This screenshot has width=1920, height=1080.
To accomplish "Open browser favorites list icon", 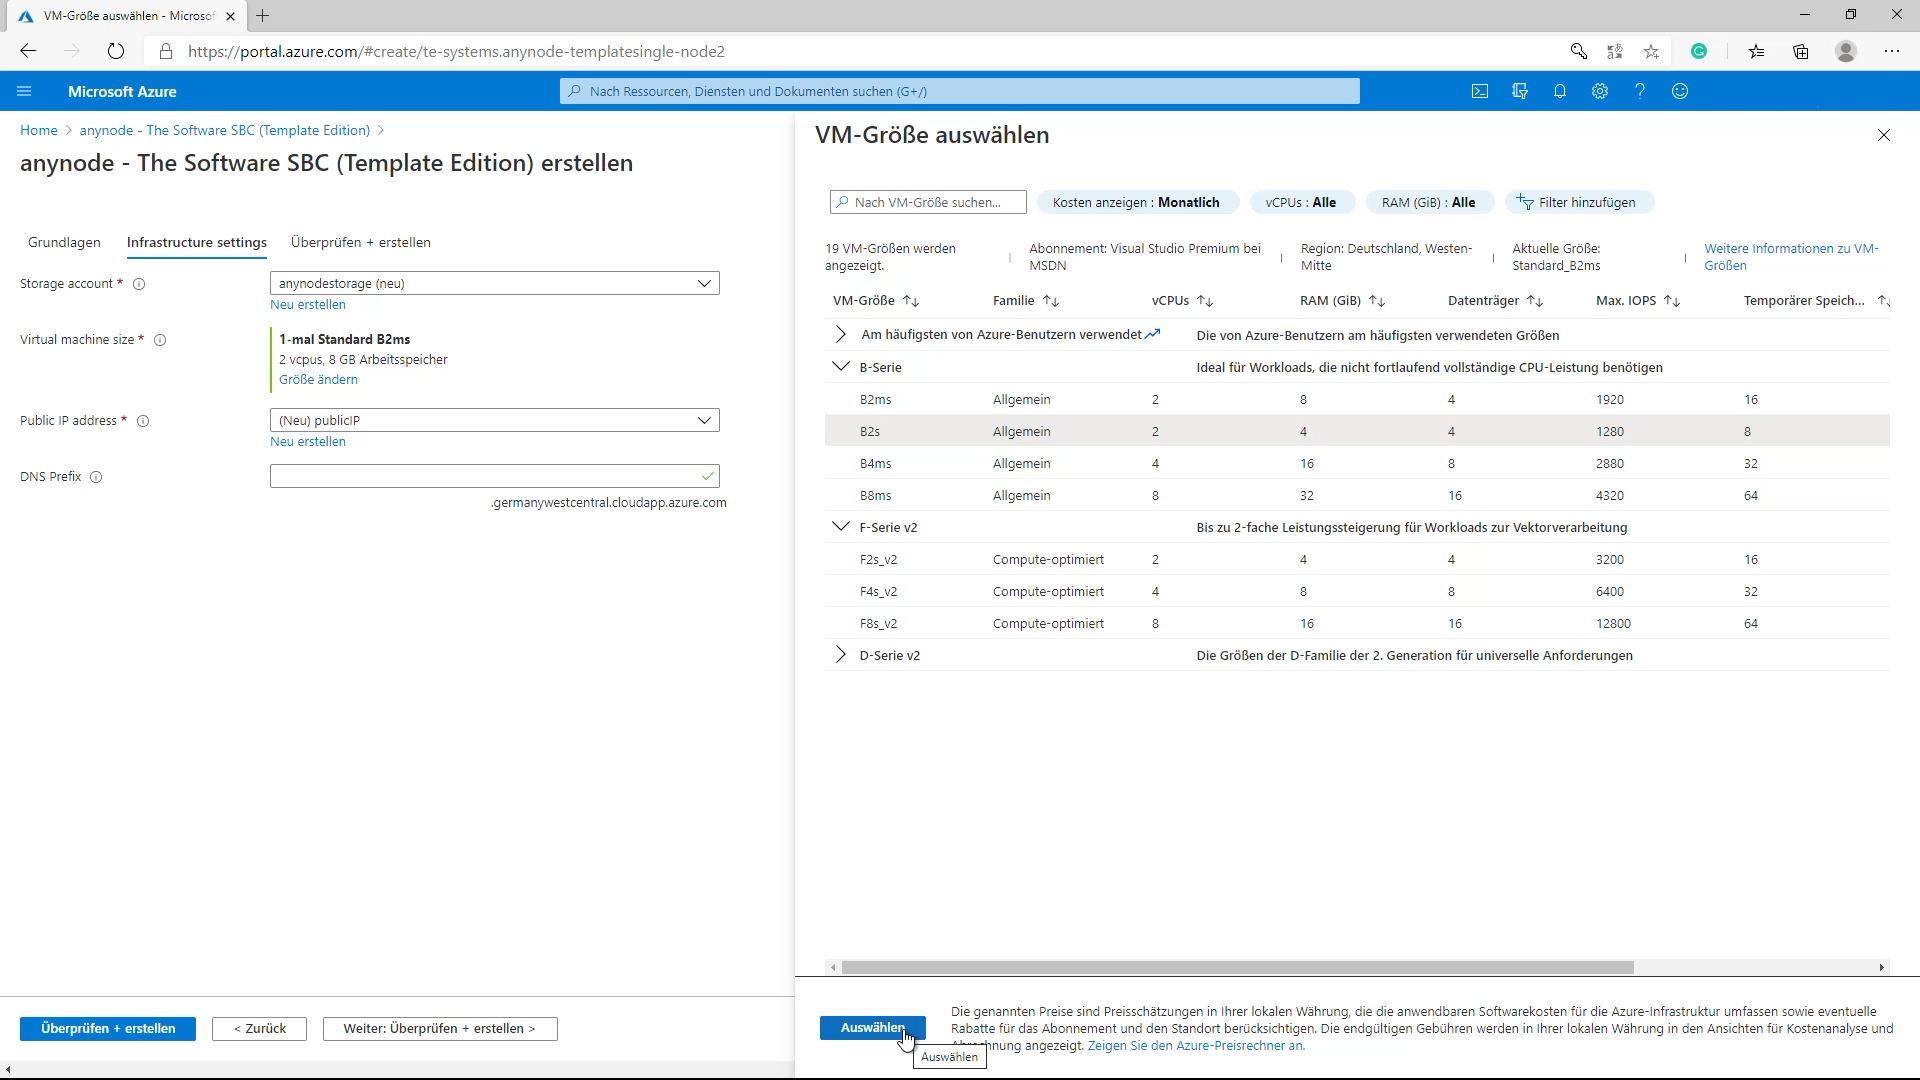I will pos(1756,51).
